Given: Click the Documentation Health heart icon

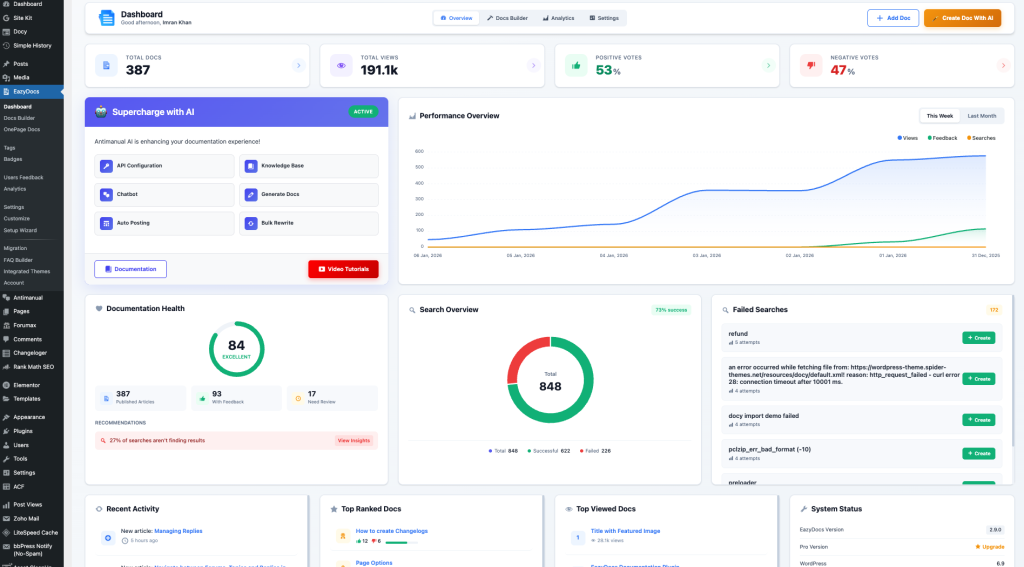Looking at the screenshot, I should [x=99, y=308].
